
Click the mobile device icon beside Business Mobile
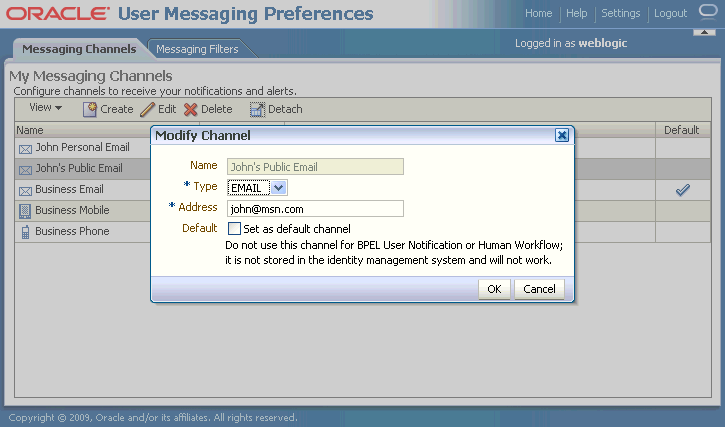(25, 211)
